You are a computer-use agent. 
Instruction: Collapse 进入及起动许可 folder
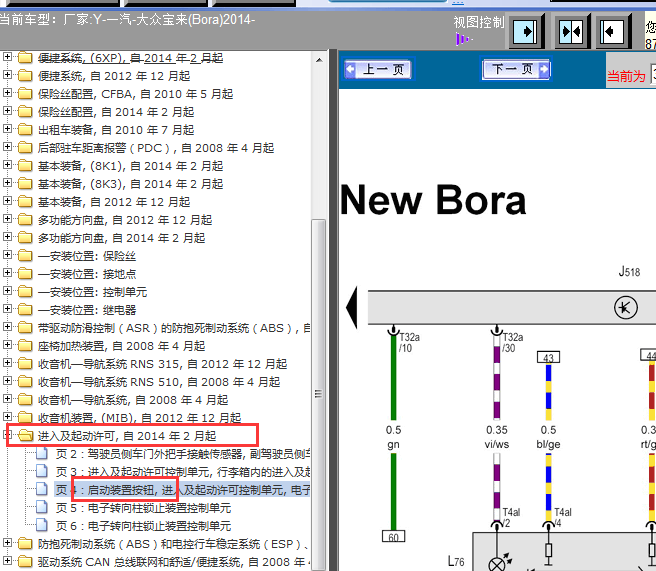coord(7,435)
